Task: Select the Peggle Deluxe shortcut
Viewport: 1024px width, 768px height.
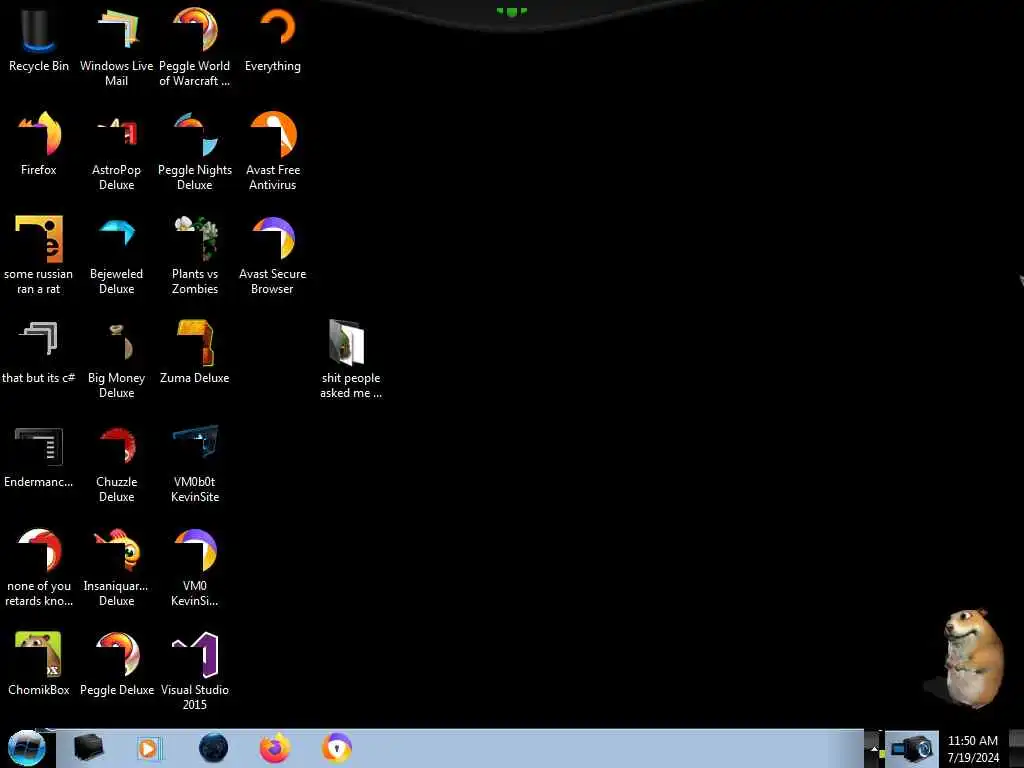Action: click(x=116, y=664)
